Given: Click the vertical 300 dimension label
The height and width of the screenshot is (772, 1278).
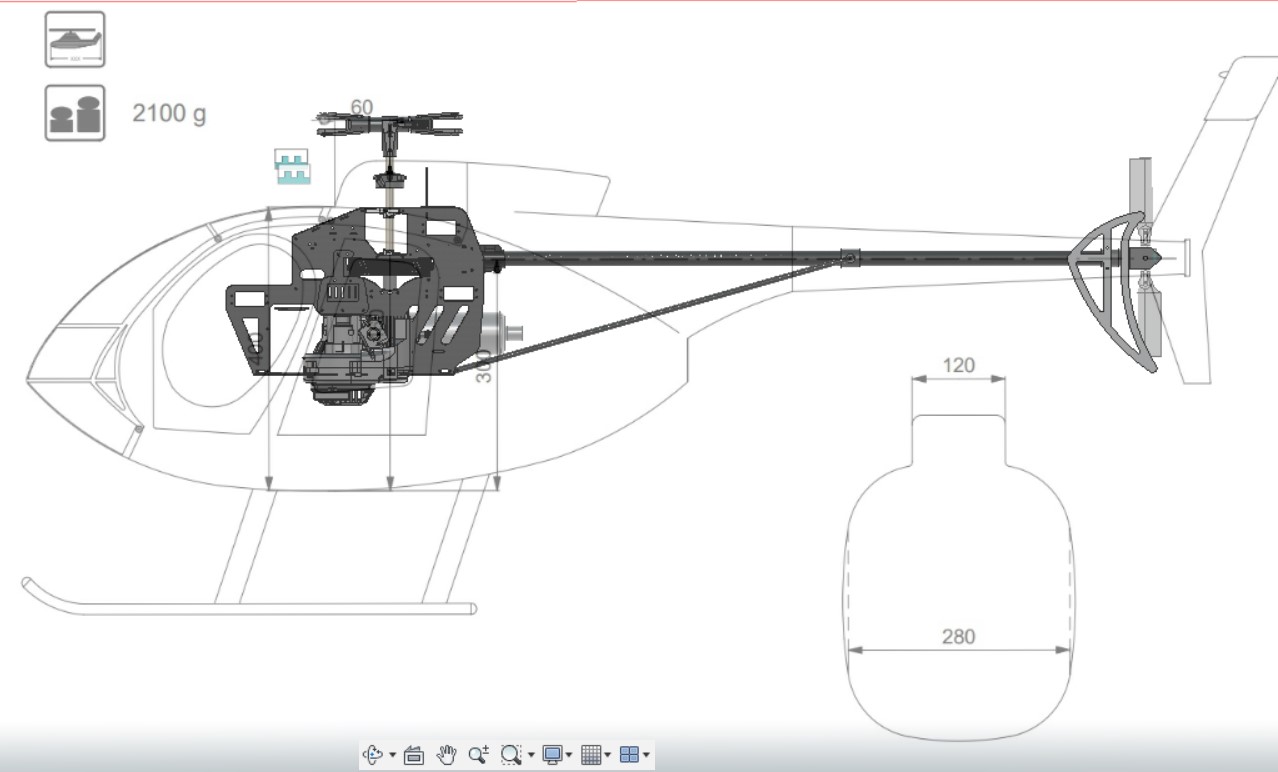Looking at the screenshot, I should [x=483, y=368].
